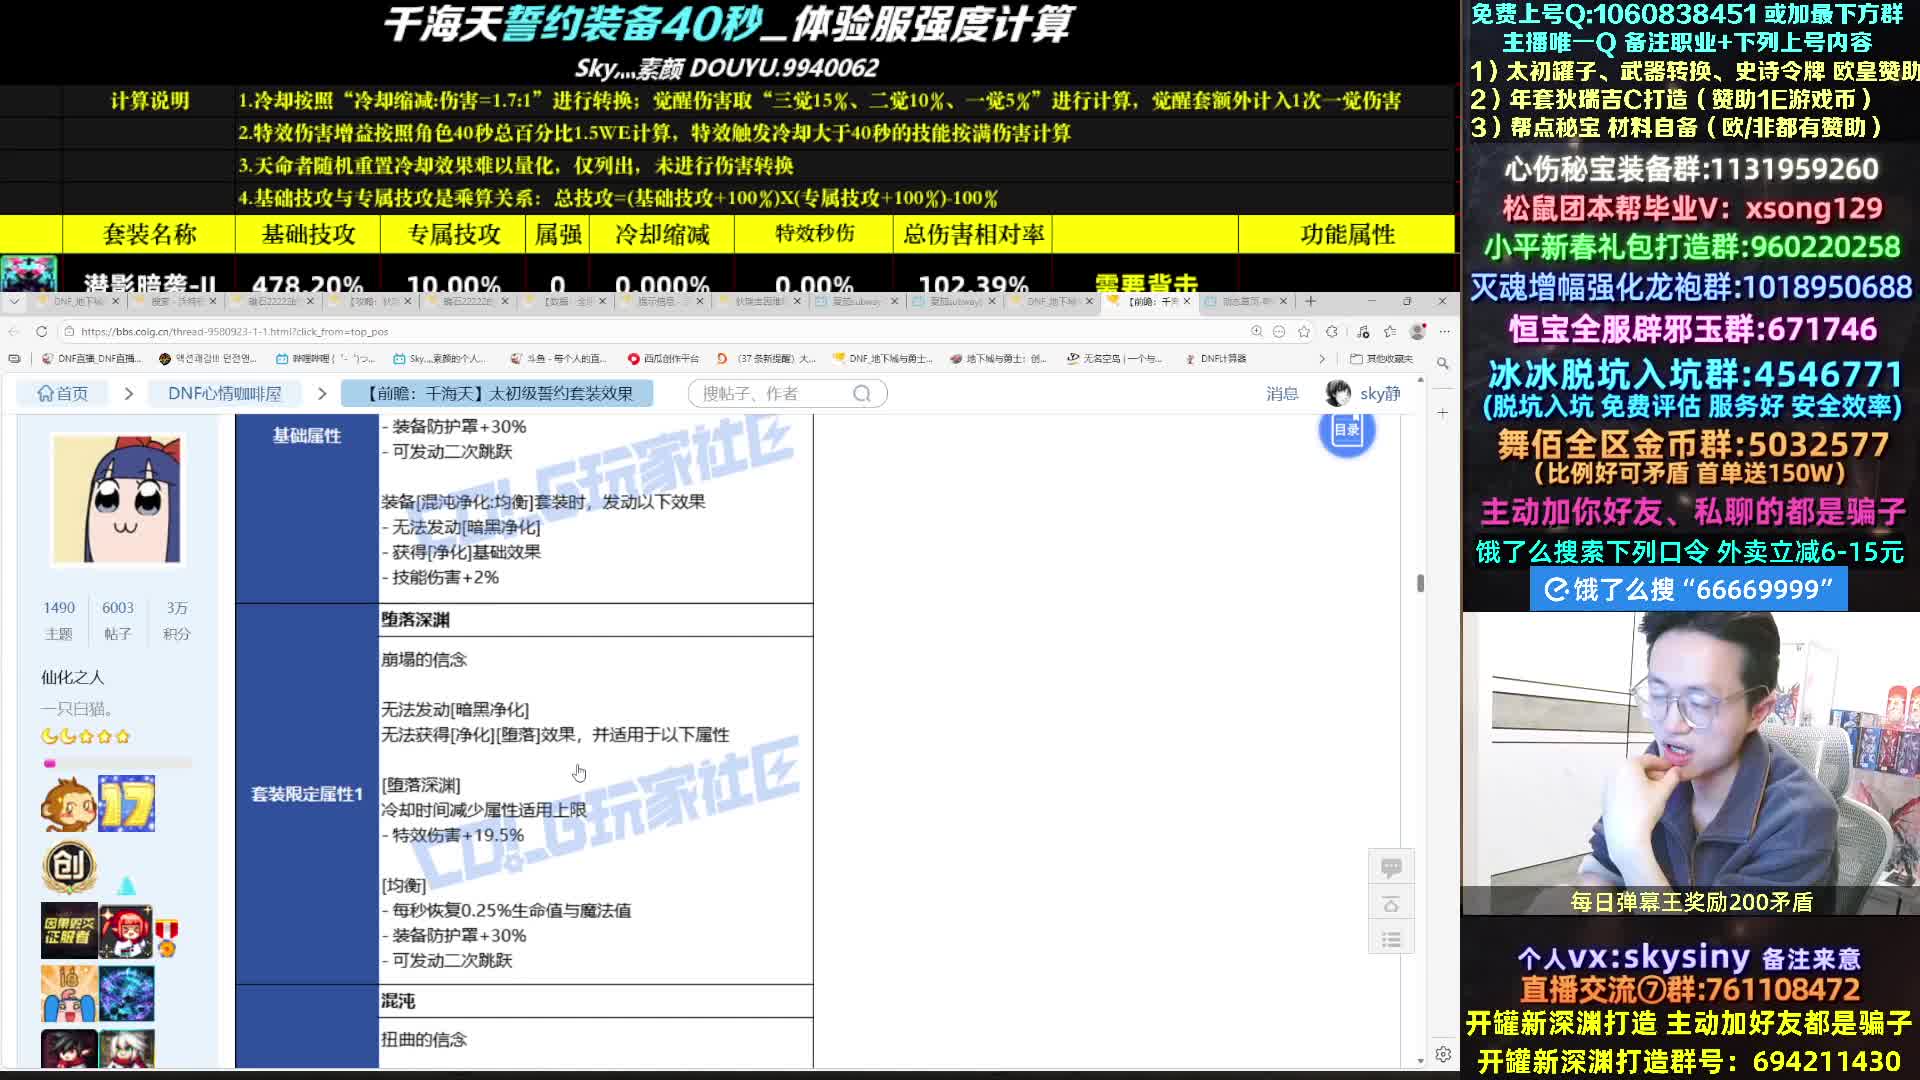
Task: Open sidebar settings gear icon
Action: 1443,1054
